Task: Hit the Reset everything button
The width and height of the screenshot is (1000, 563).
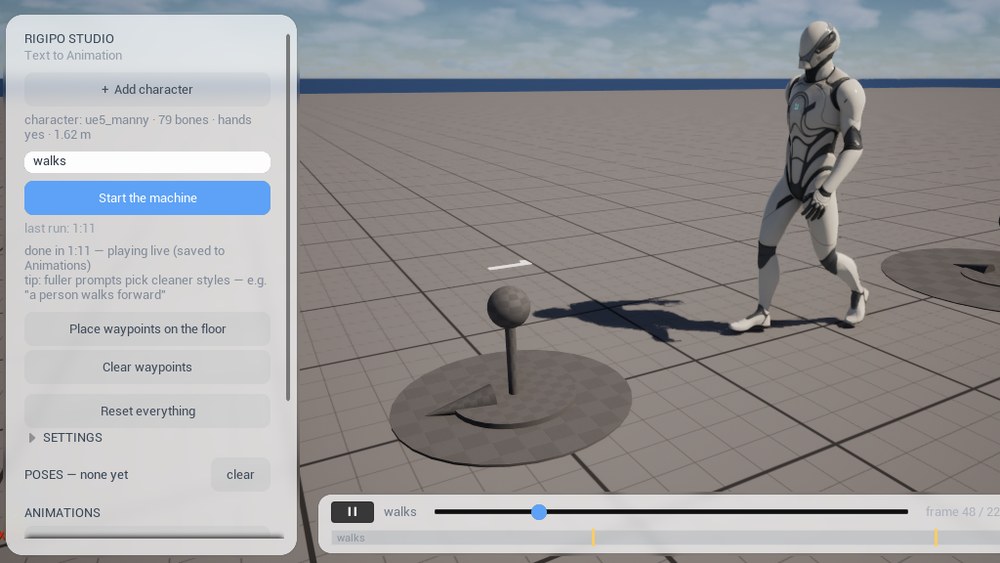Action: point(147,411)
